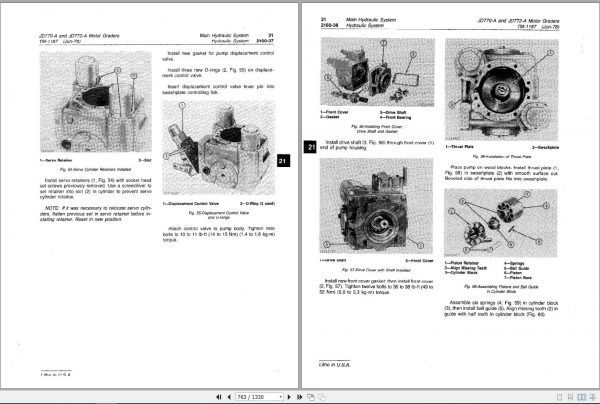This screenshot has width=600, height=404.
Task: Select two-page facing layout icon
Action: click(x=582, y=397)
